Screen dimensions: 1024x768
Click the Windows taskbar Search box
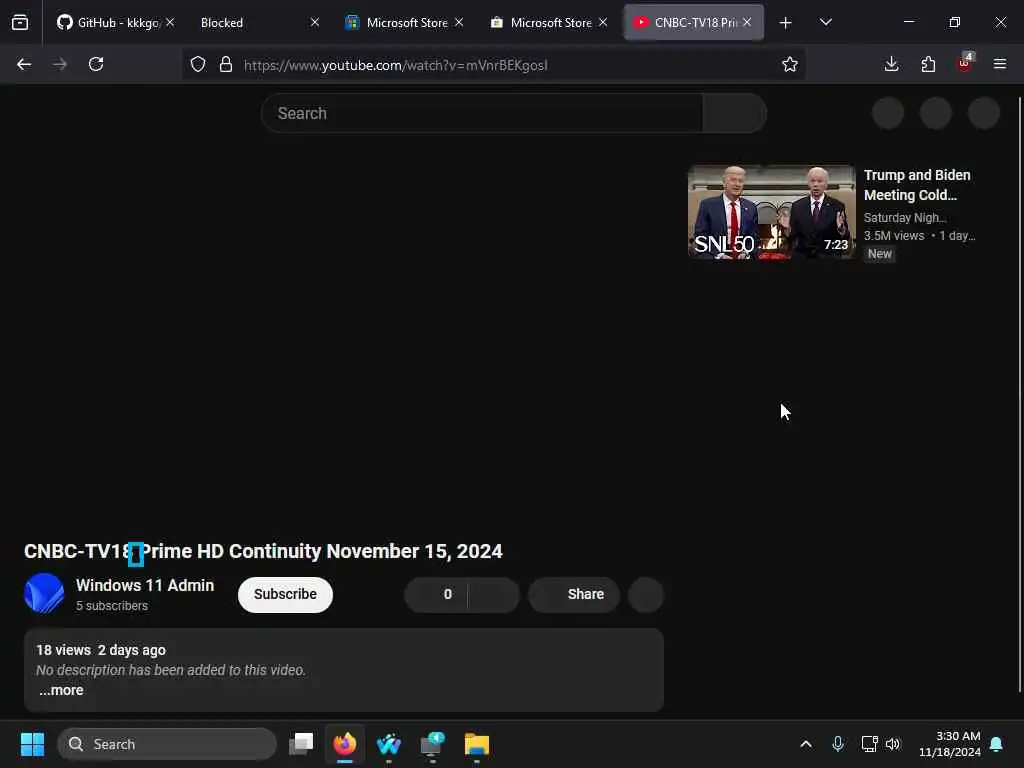pos(167,744)
